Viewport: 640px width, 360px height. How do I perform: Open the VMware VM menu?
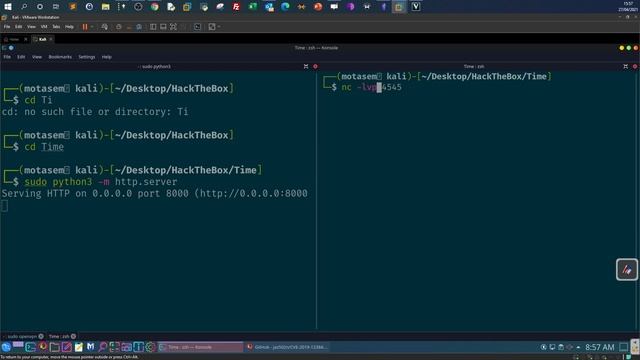44,27
